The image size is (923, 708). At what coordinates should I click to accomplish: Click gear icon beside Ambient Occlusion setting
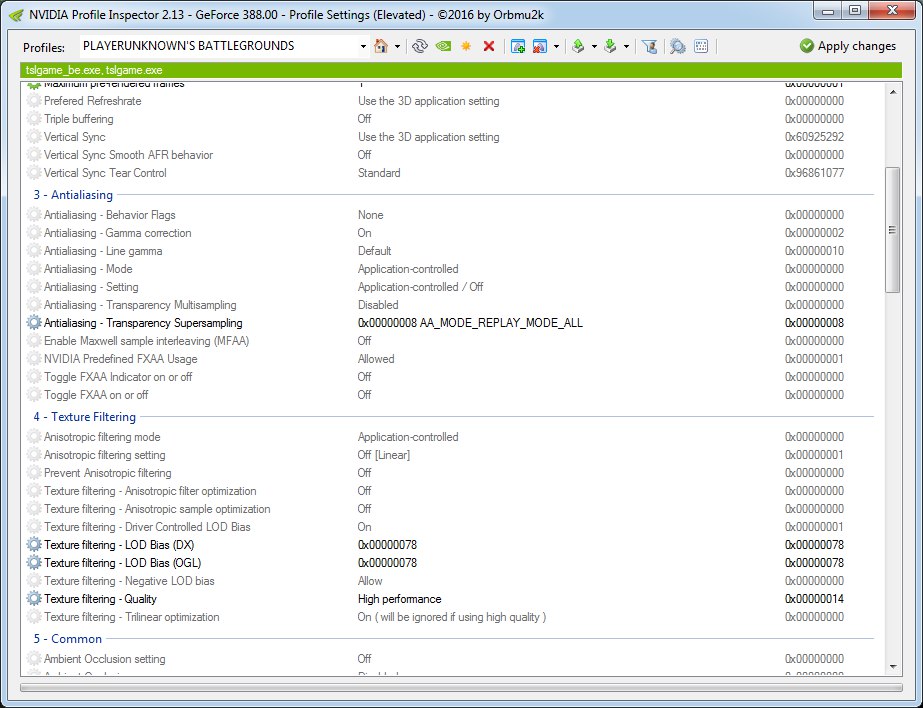pyautogui.click(x=34, y=659)
